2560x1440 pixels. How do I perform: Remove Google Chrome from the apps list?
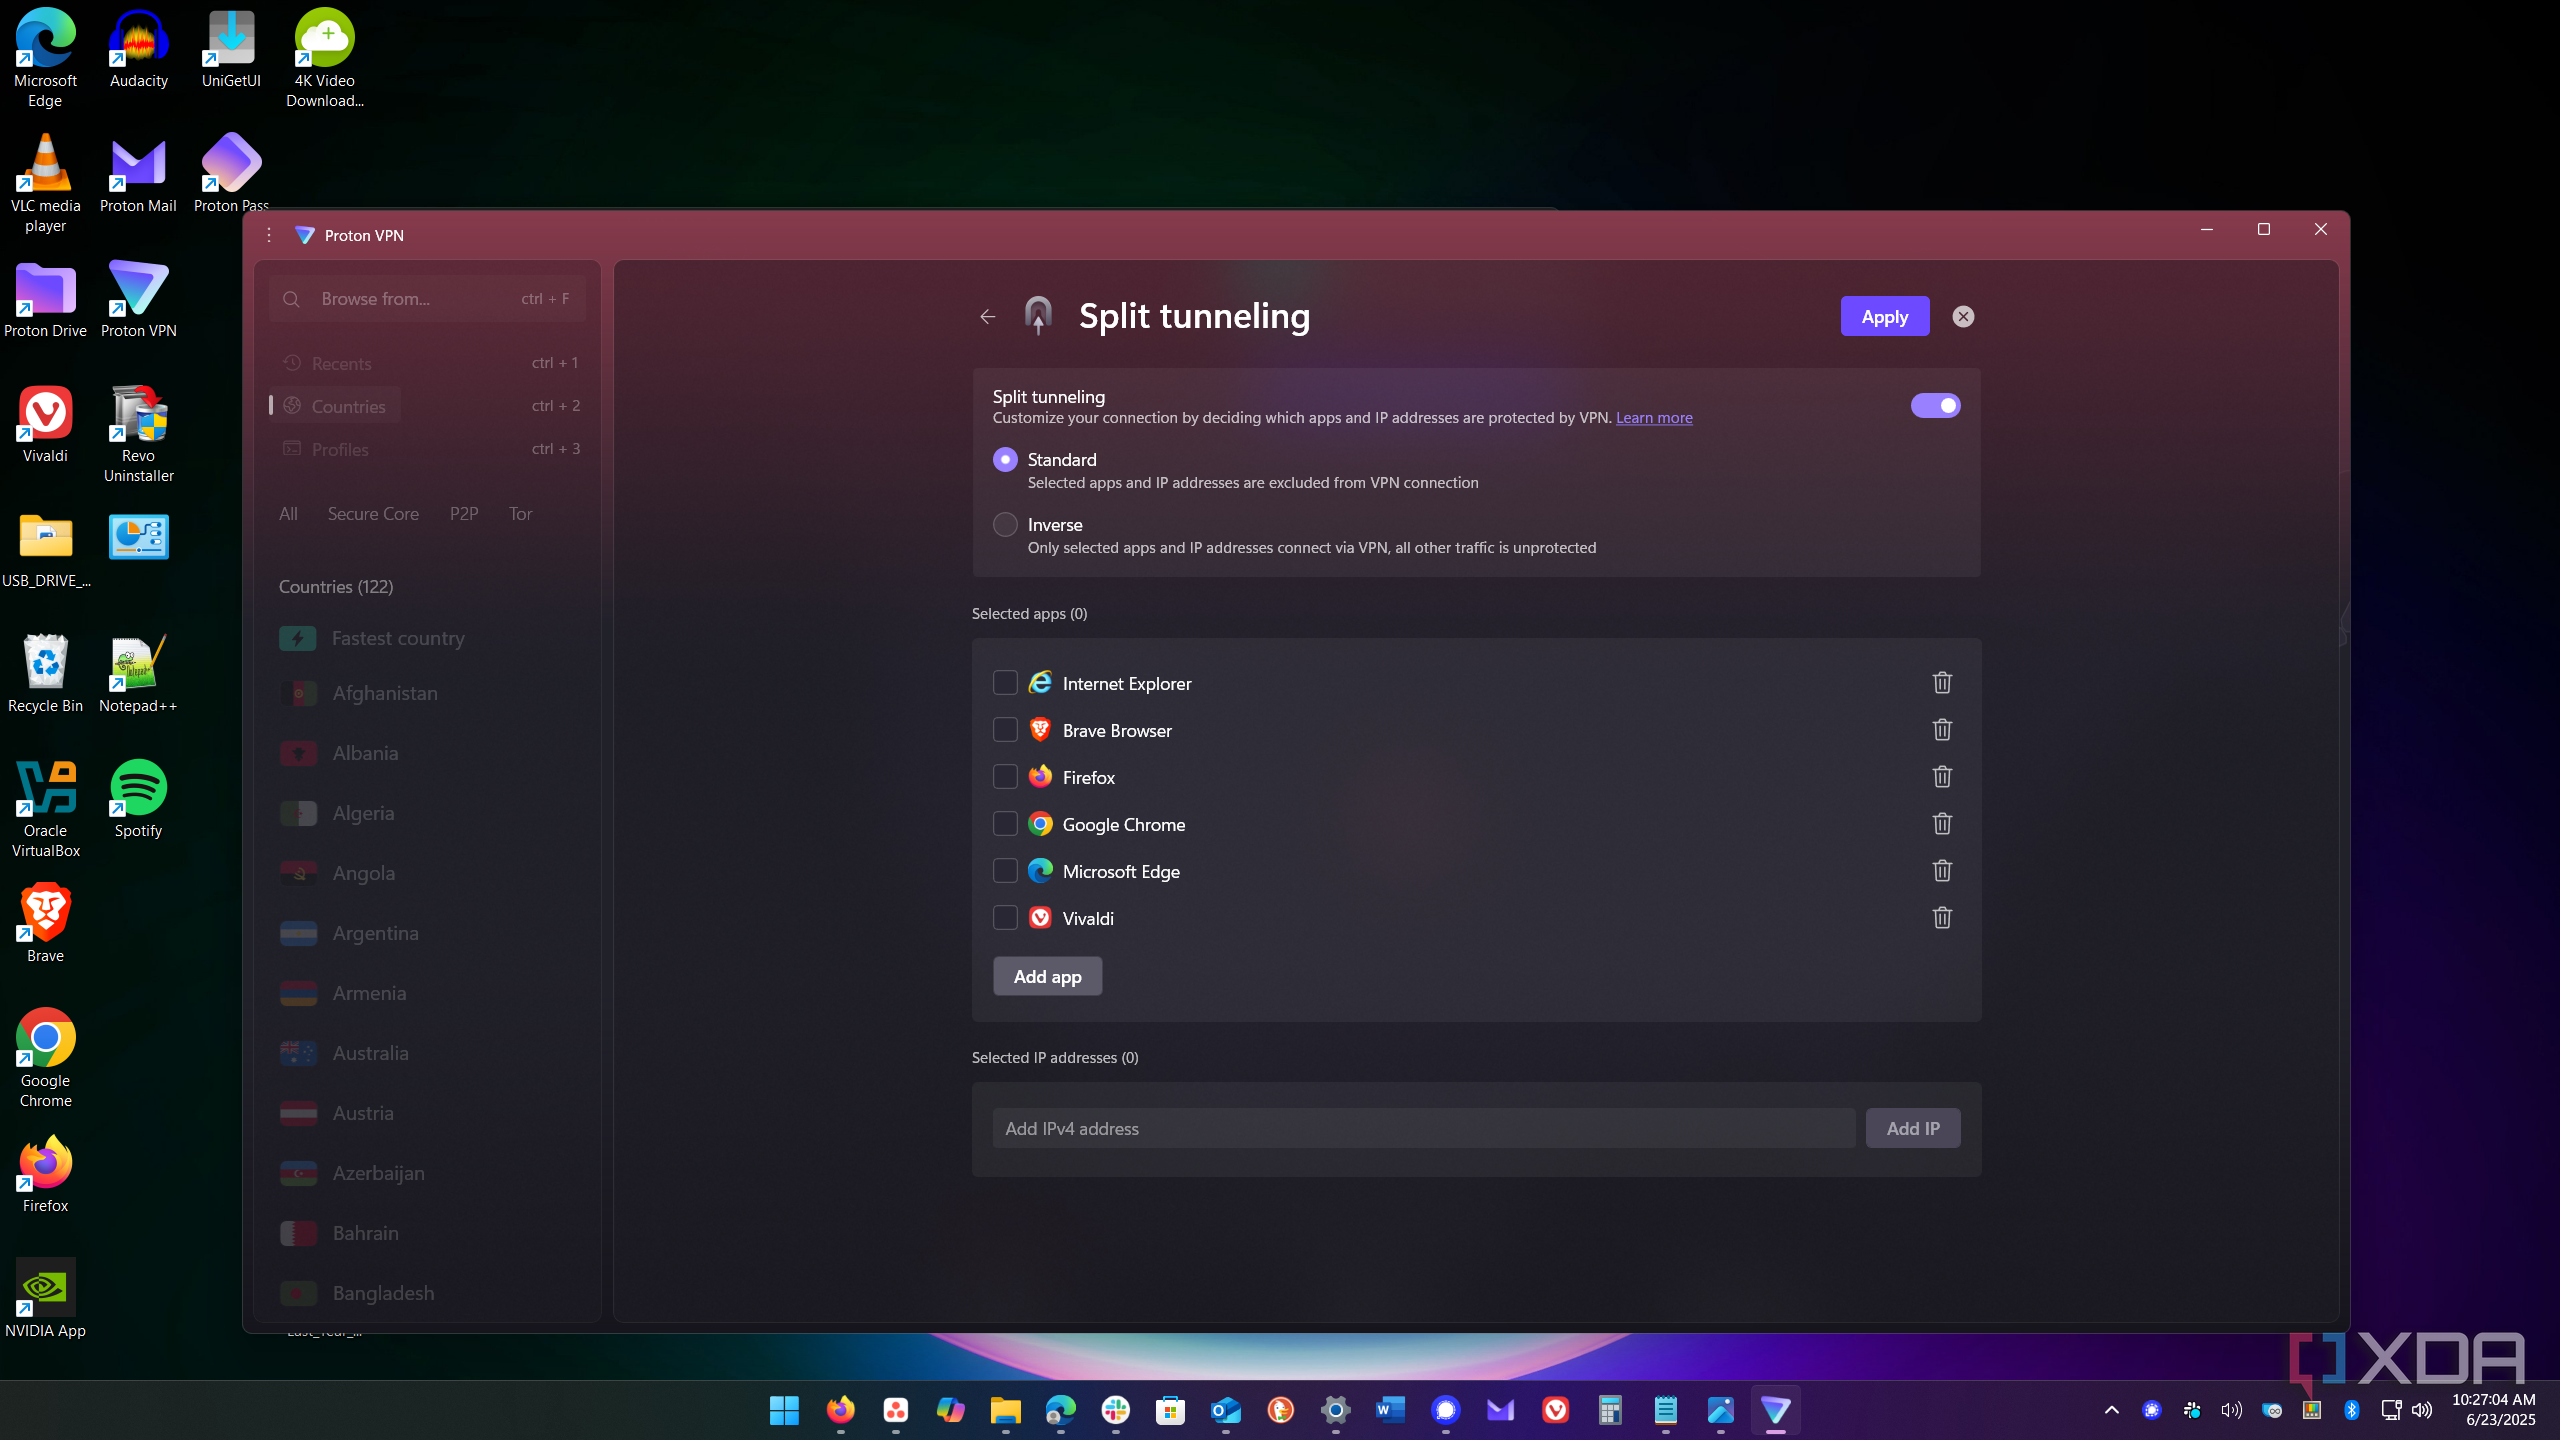tap(1942, 824)
